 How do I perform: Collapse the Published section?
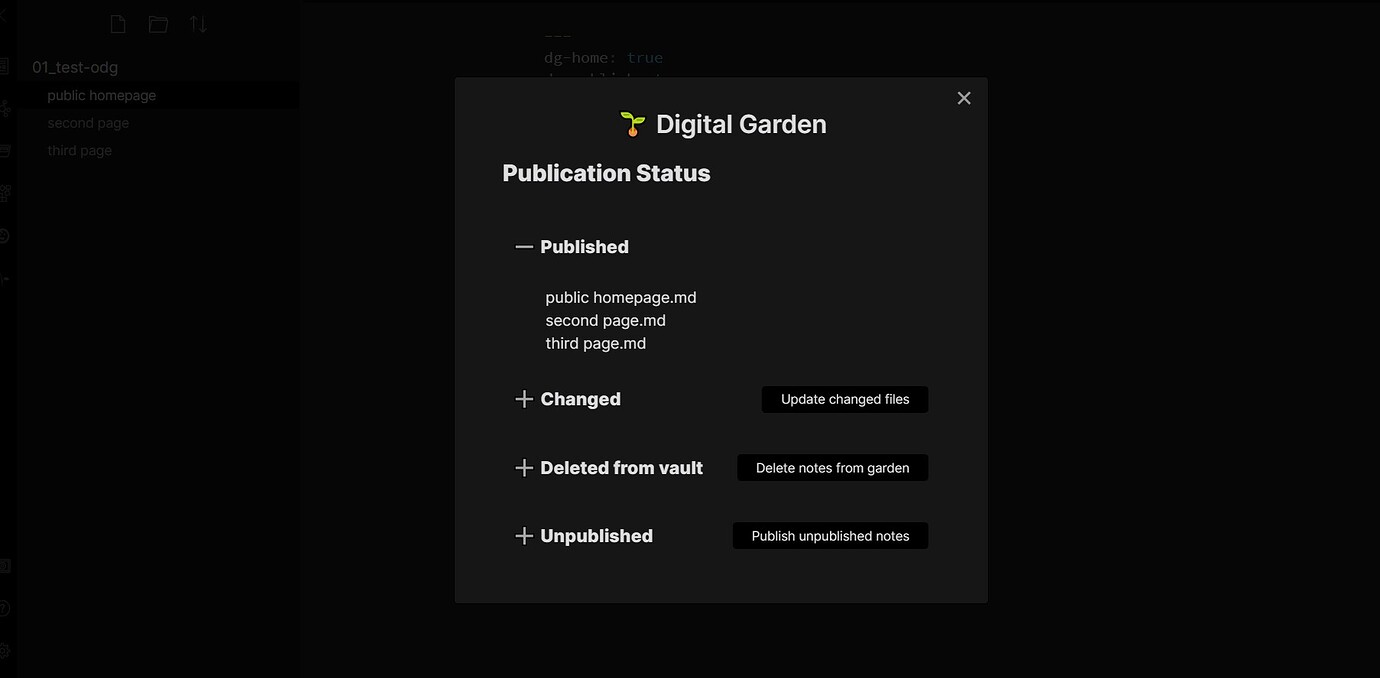[523, 246]
